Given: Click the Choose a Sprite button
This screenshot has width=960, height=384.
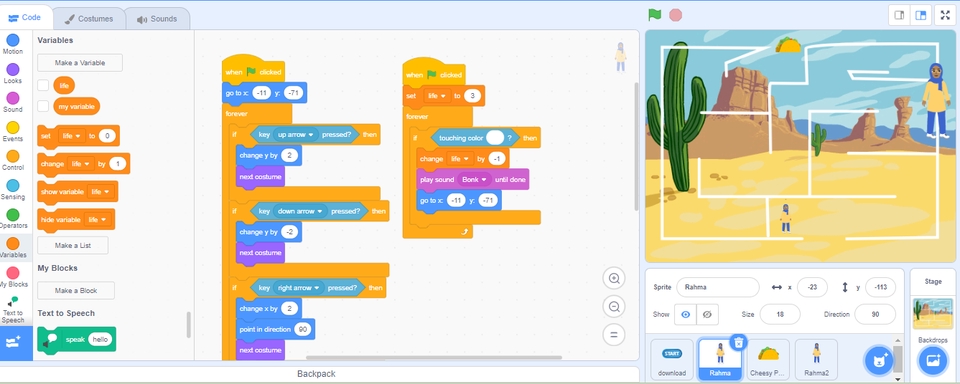Looking at the screenshot, I should tap(879, 360).
